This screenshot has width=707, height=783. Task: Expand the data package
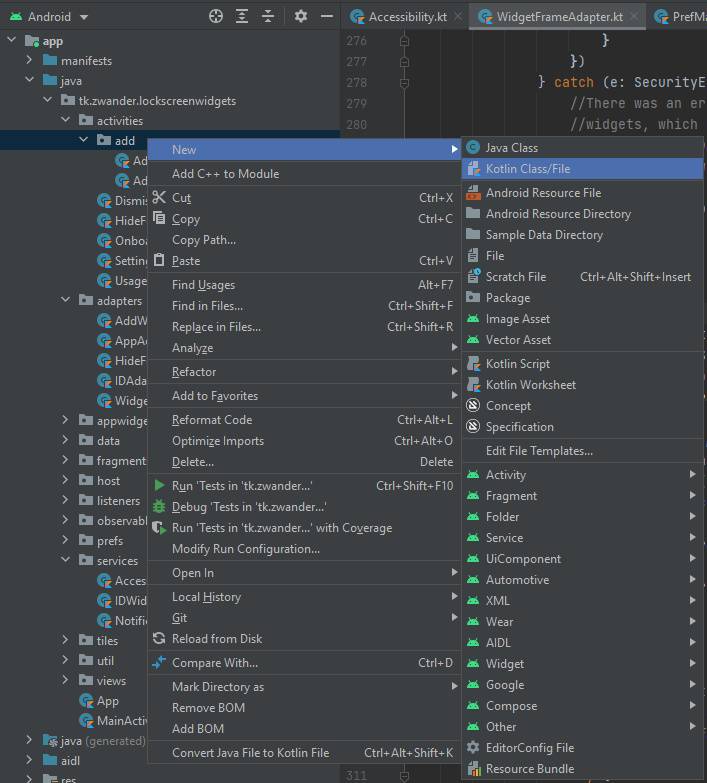pos(65,439)
